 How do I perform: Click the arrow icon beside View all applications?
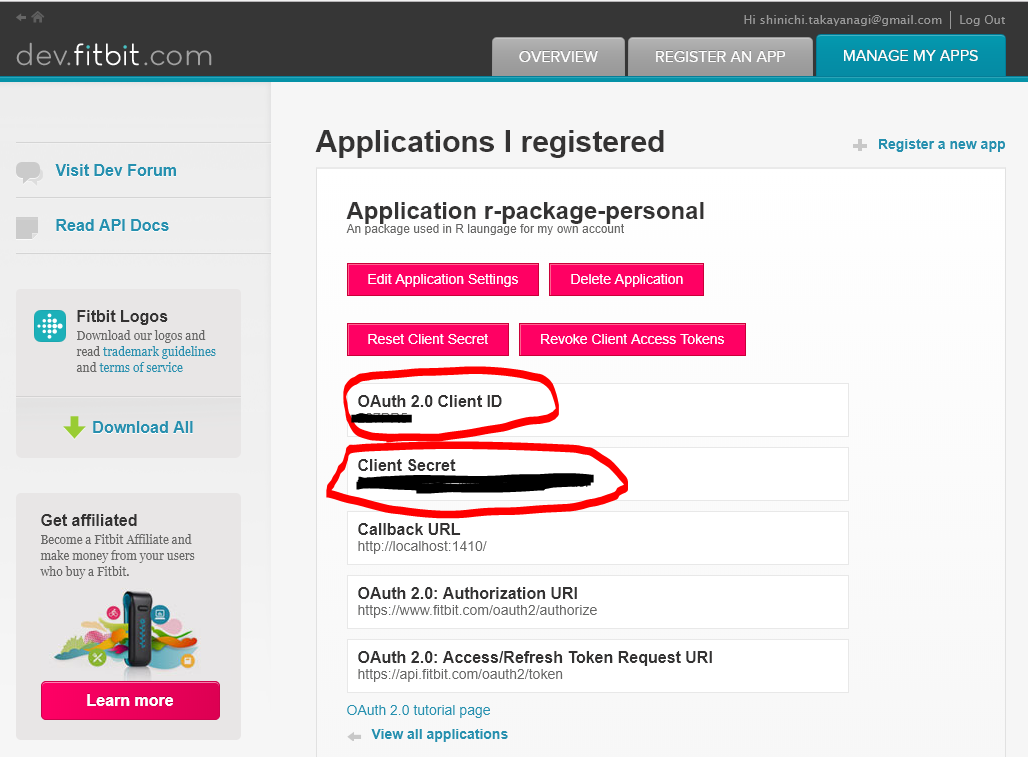coord(355,737)
